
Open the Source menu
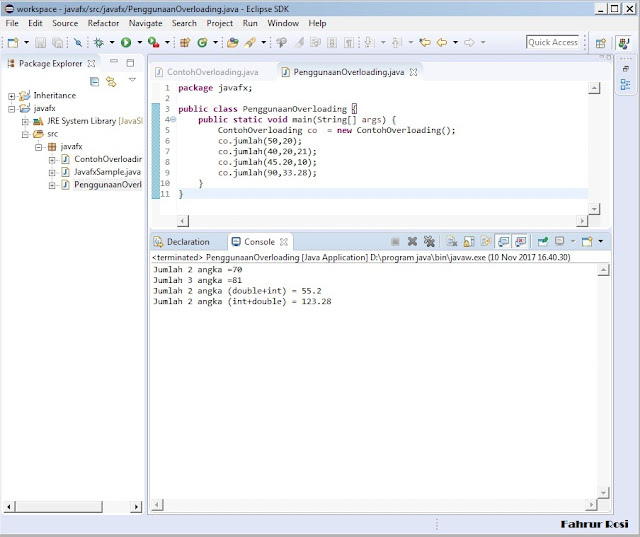(65, 23)
